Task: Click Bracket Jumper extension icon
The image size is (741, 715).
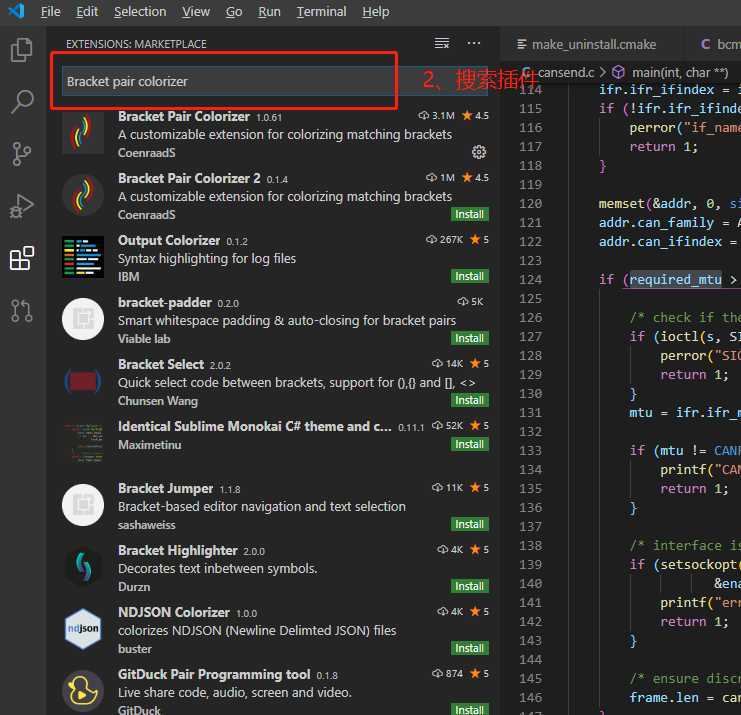Action: click(83, 505)
